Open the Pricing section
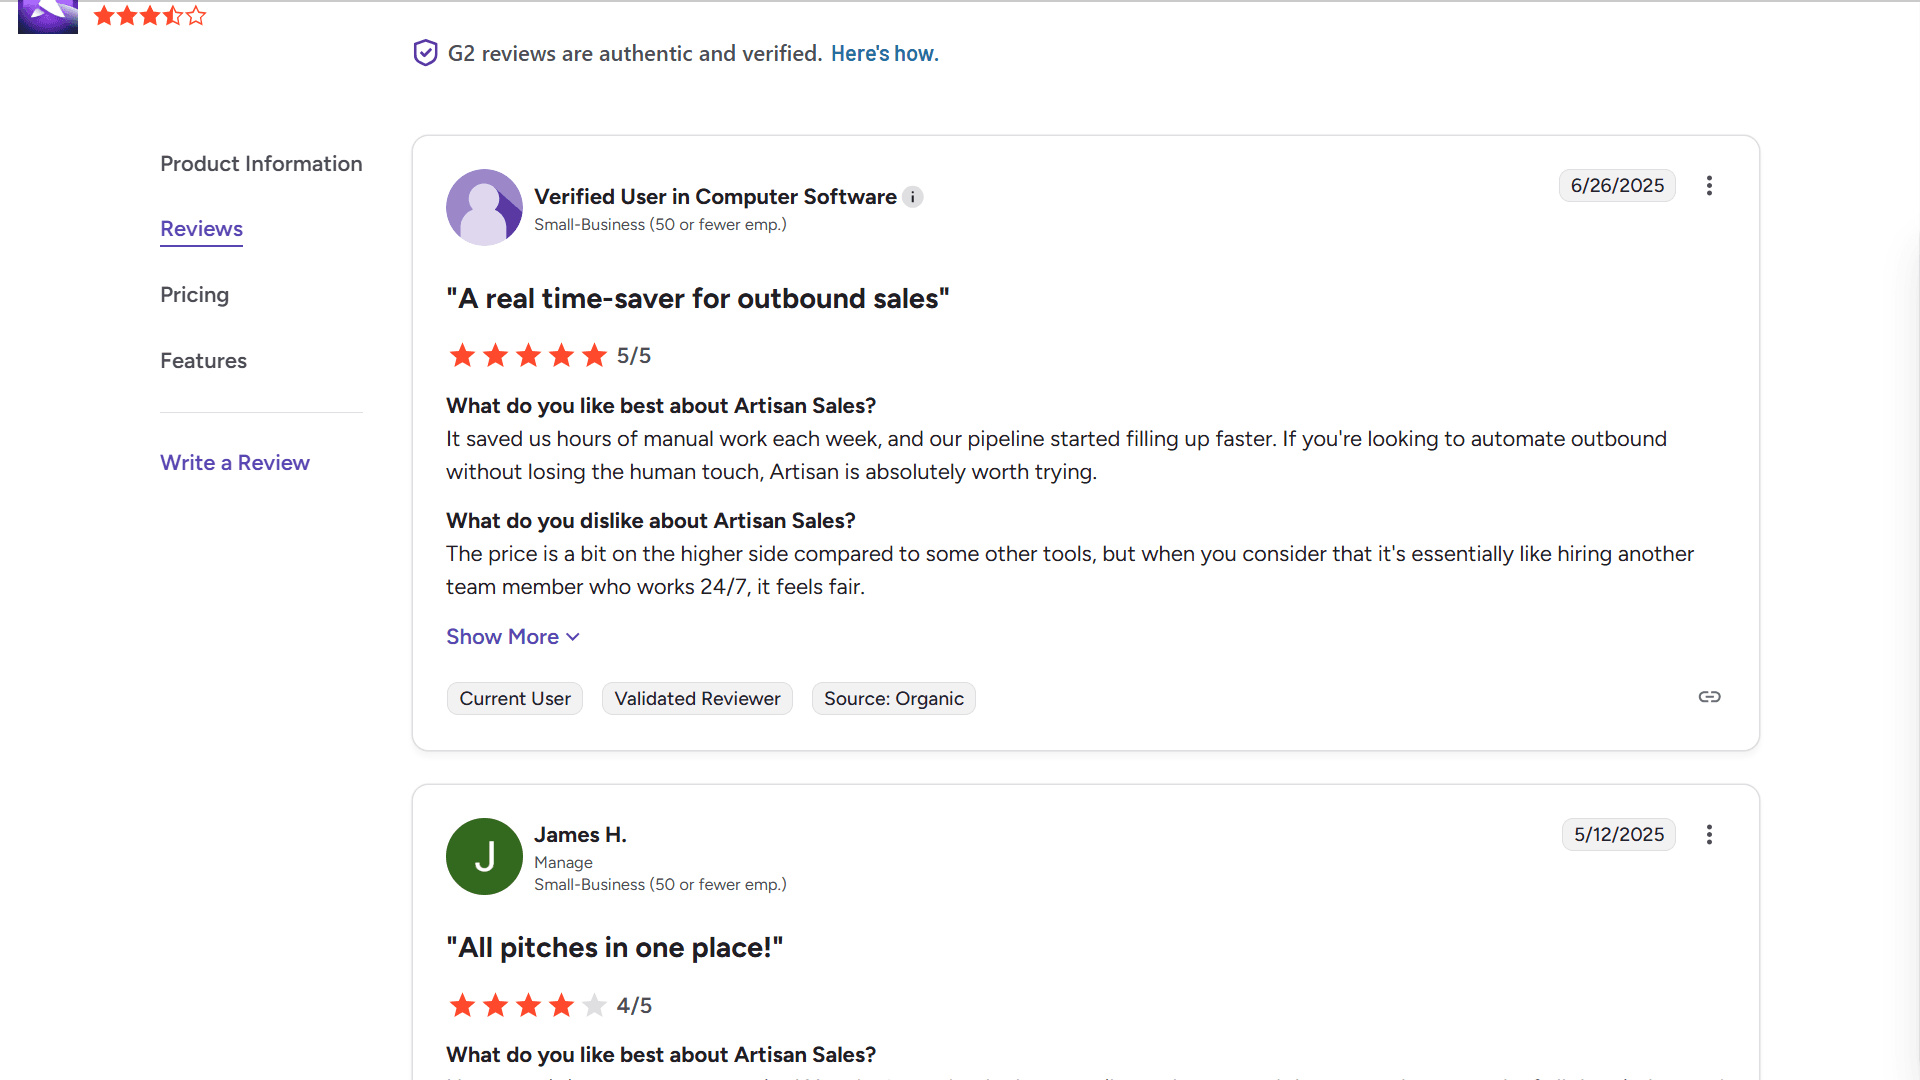The image size is (1920, 1080). click(194, 295)
